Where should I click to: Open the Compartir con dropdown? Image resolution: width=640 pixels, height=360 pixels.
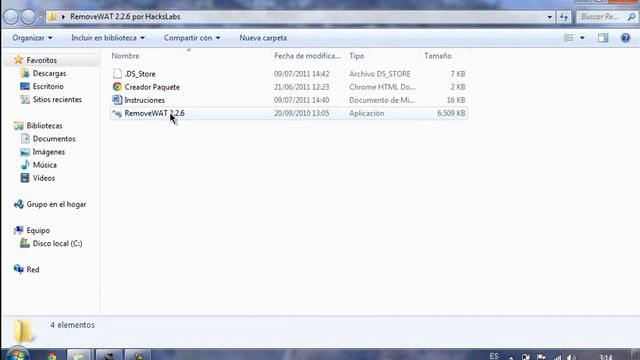(192, 38)
